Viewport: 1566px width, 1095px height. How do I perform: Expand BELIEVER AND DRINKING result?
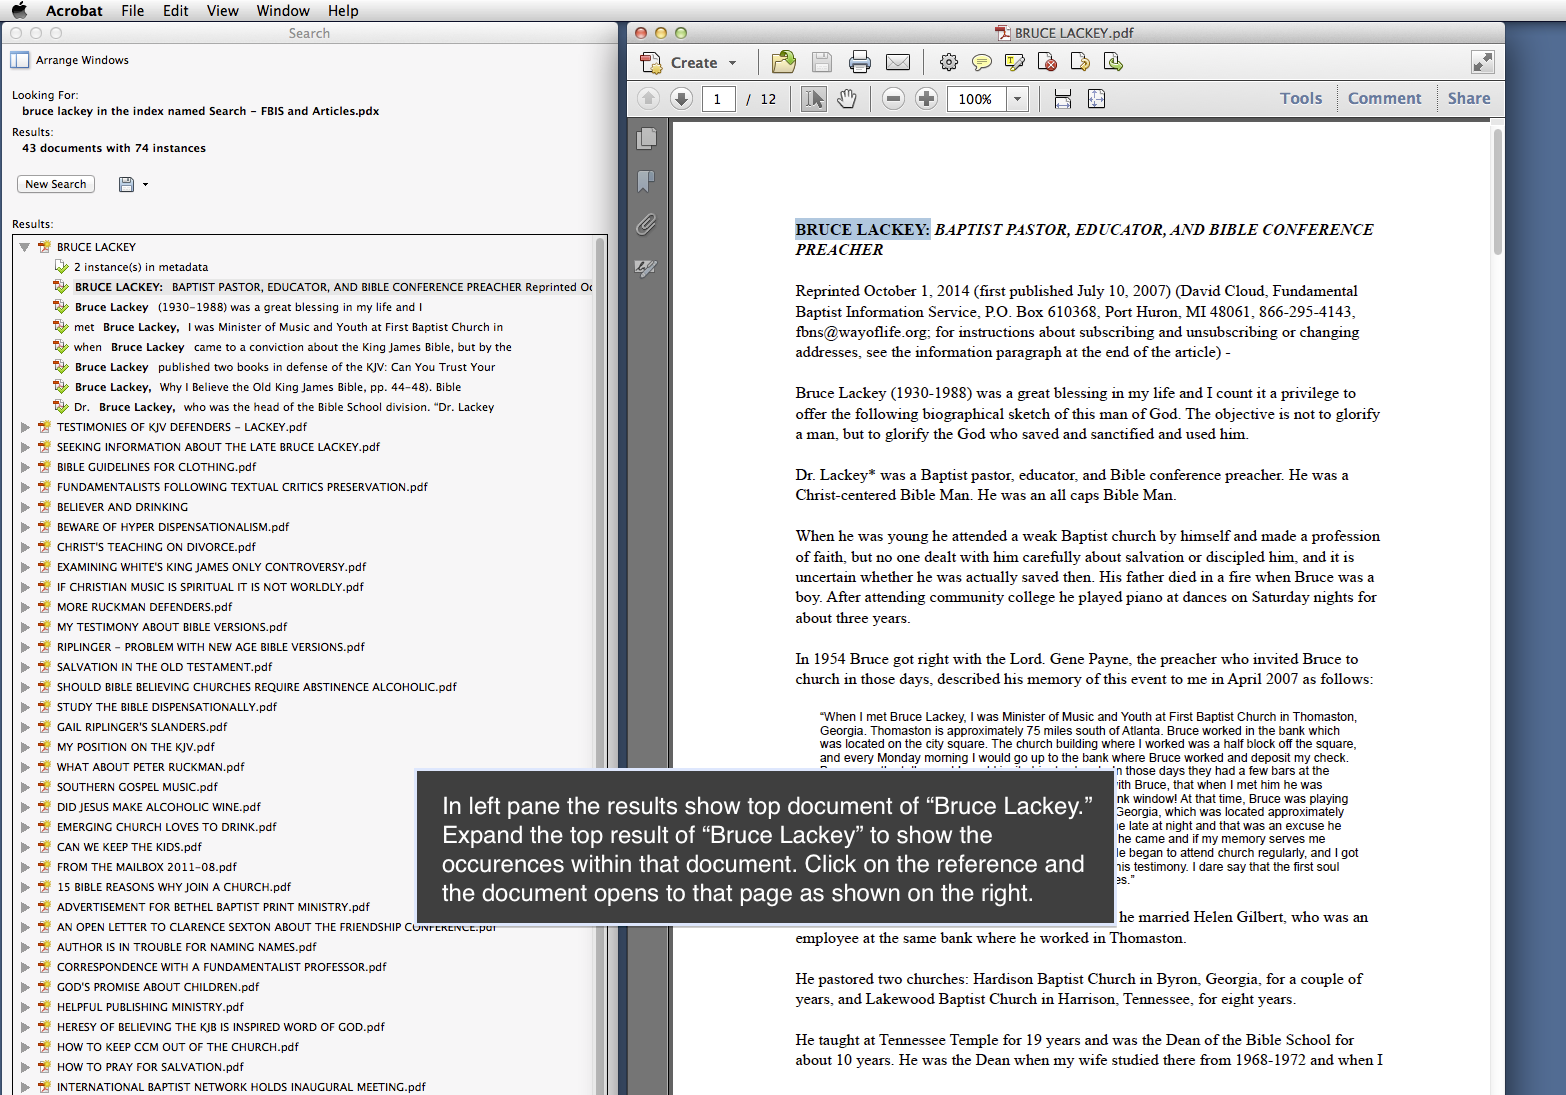pos(25,507)
